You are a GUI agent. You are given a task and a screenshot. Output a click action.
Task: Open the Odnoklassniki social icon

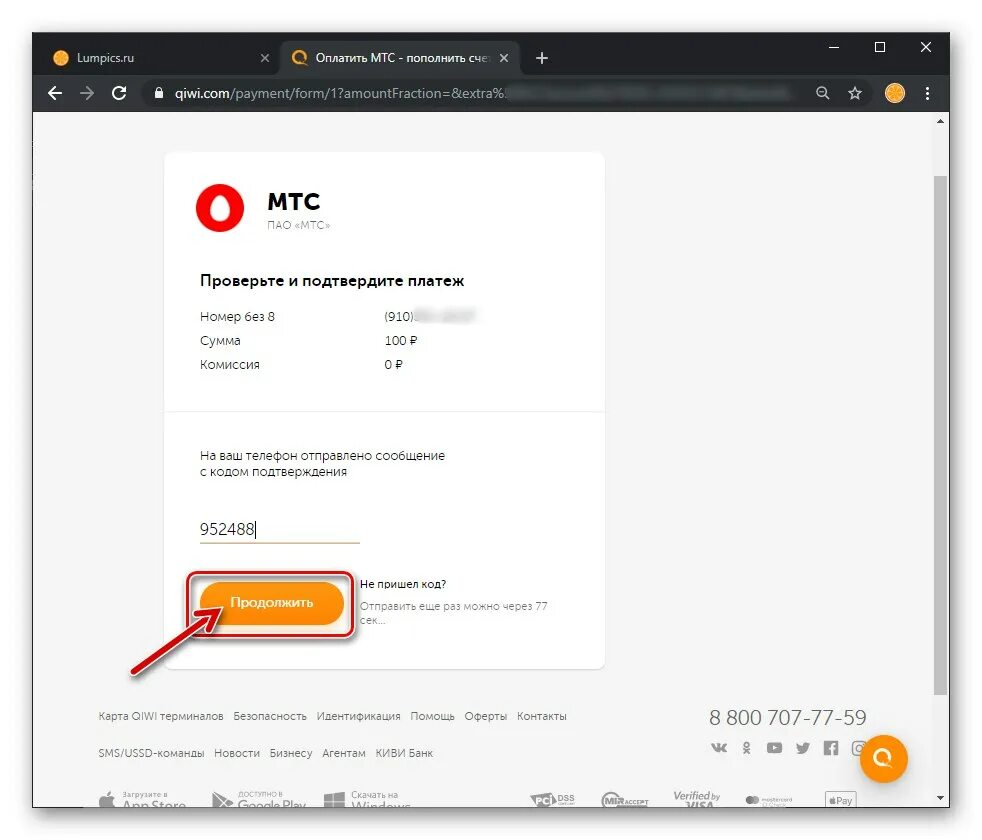point(747,748)
